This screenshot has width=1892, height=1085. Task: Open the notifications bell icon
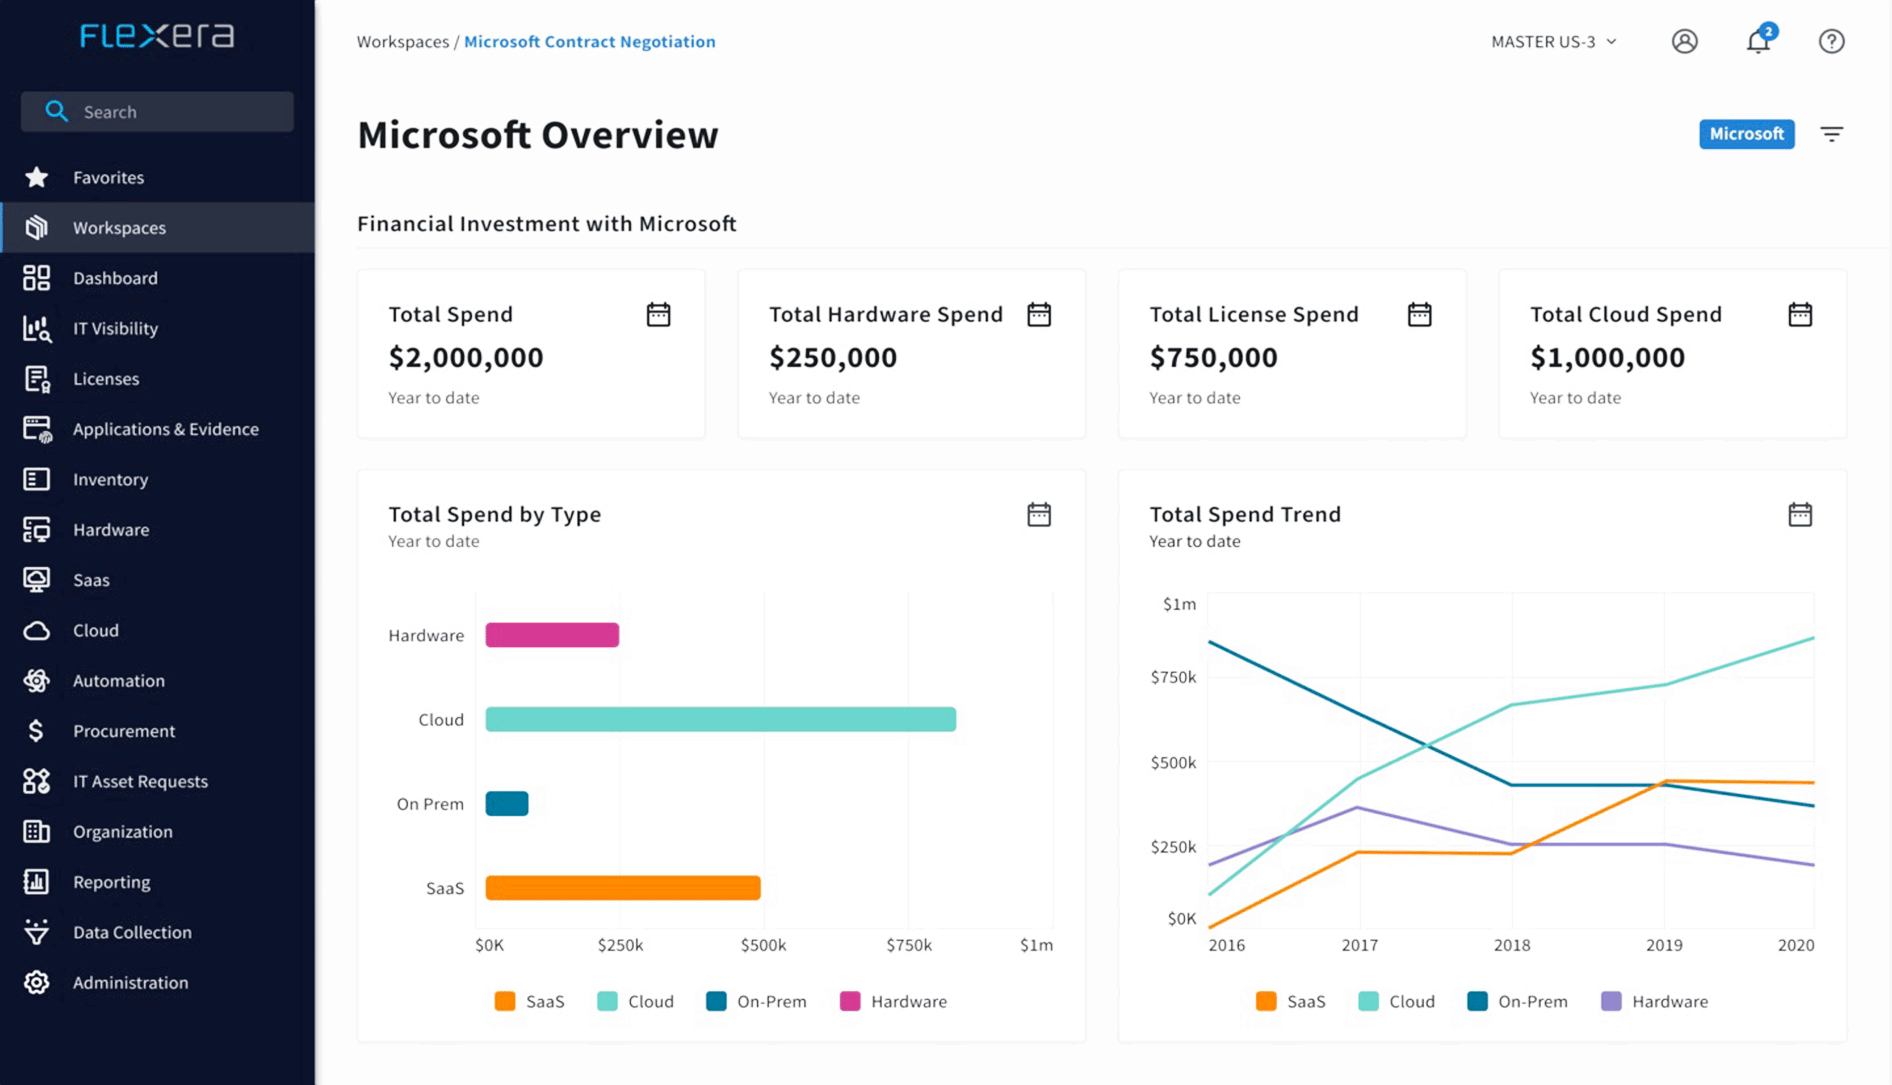(x=1758, y=41)
